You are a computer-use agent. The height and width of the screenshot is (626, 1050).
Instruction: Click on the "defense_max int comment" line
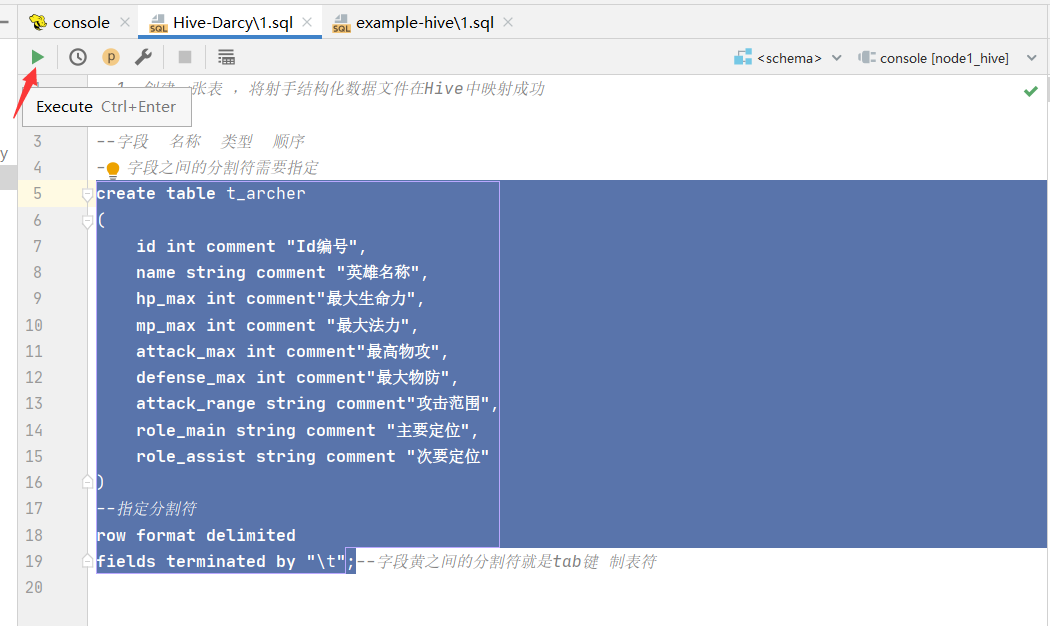point(297,378)
